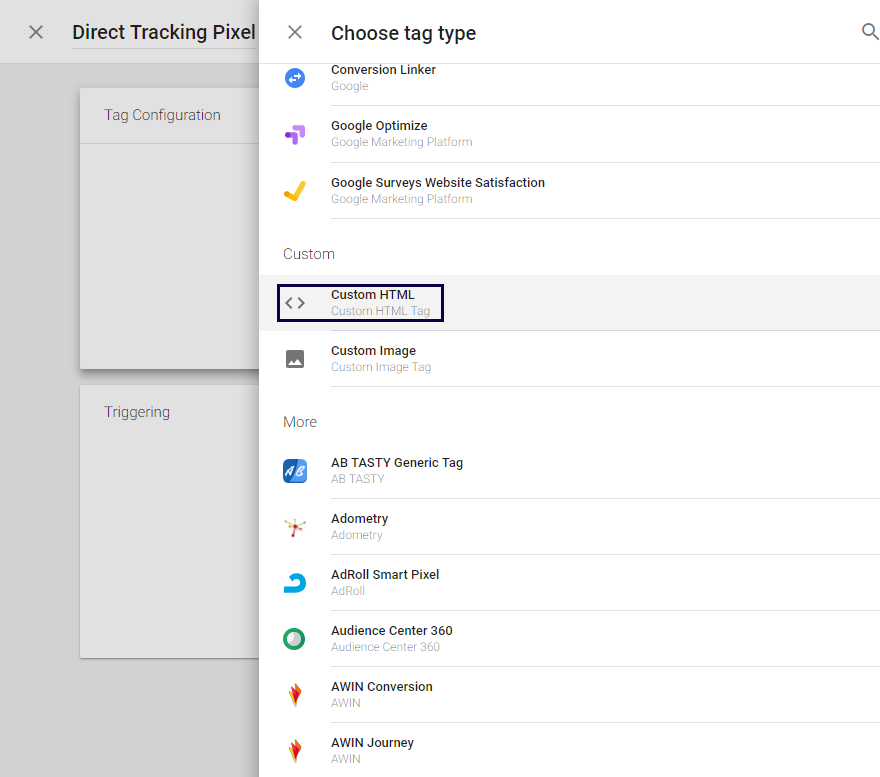Close the Choose tag type panel

(x=295, y=32)
